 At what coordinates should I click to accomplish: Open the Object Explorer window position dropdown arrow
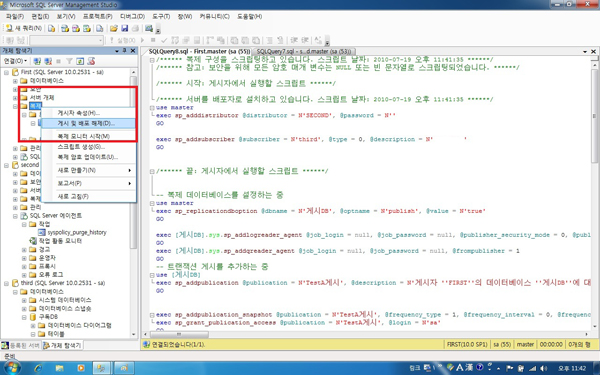point(117,51)
